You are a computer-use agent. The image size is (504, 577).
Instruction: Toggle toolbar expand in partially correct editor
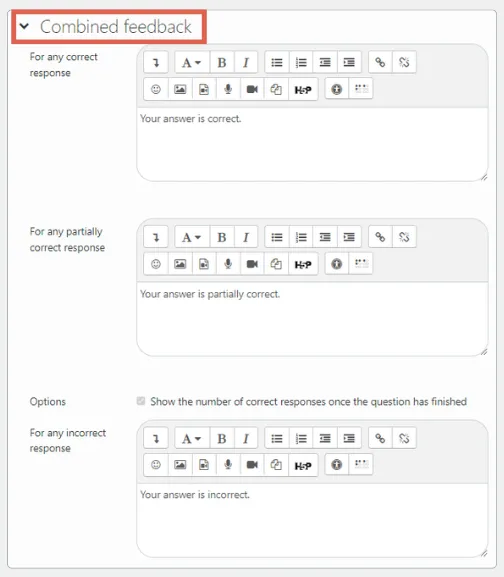tap(156, 237)
